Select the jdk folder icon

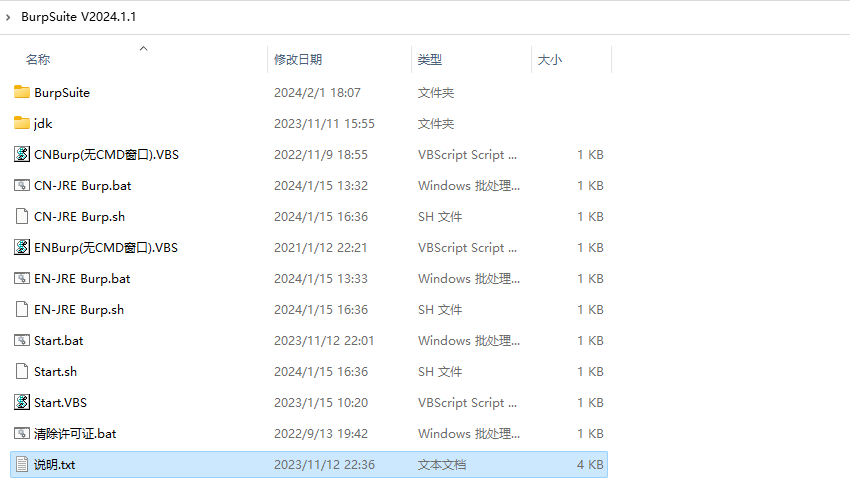[22, 123]
